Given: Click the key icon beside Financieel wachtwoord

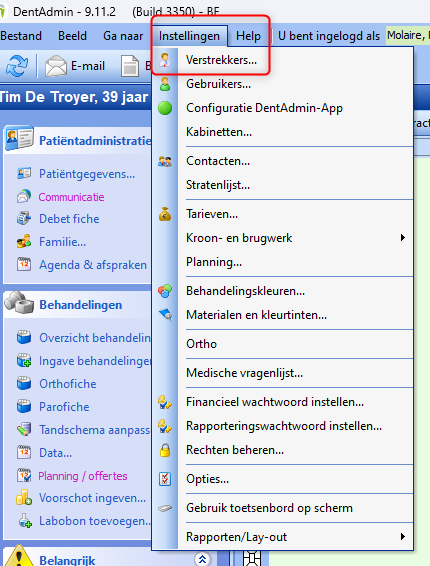Looking at the screenshot, I should (x=165, y=402).
